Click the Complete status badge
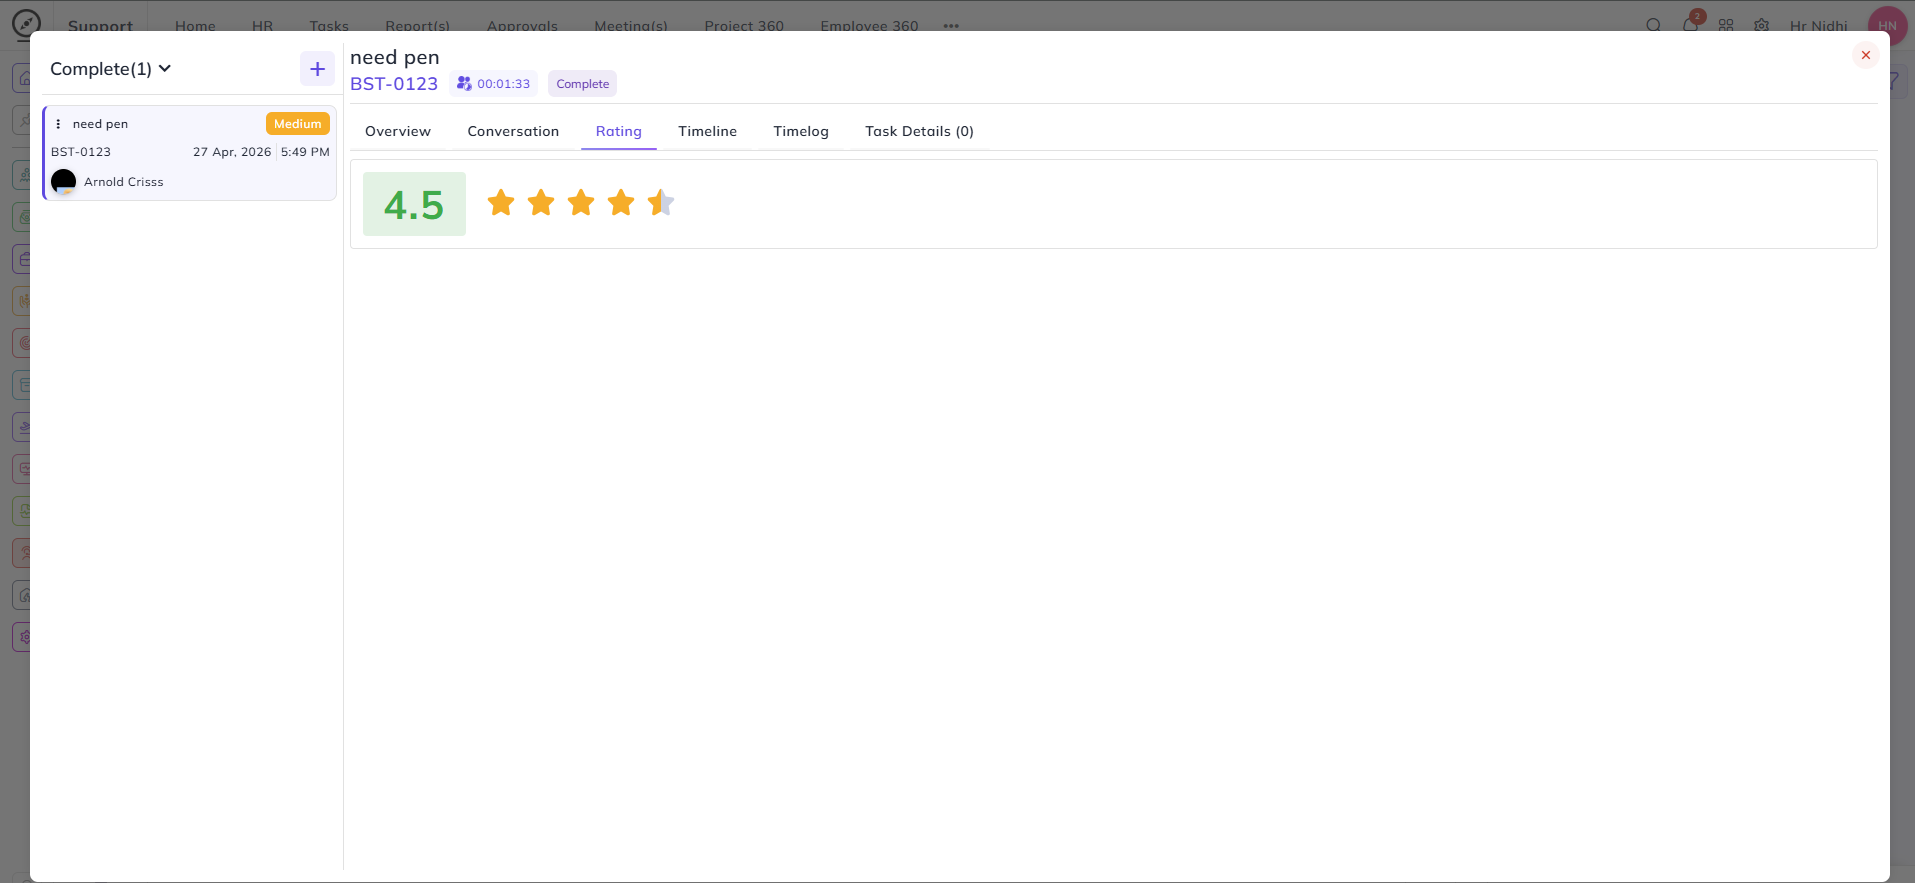 tap(583, 84)
